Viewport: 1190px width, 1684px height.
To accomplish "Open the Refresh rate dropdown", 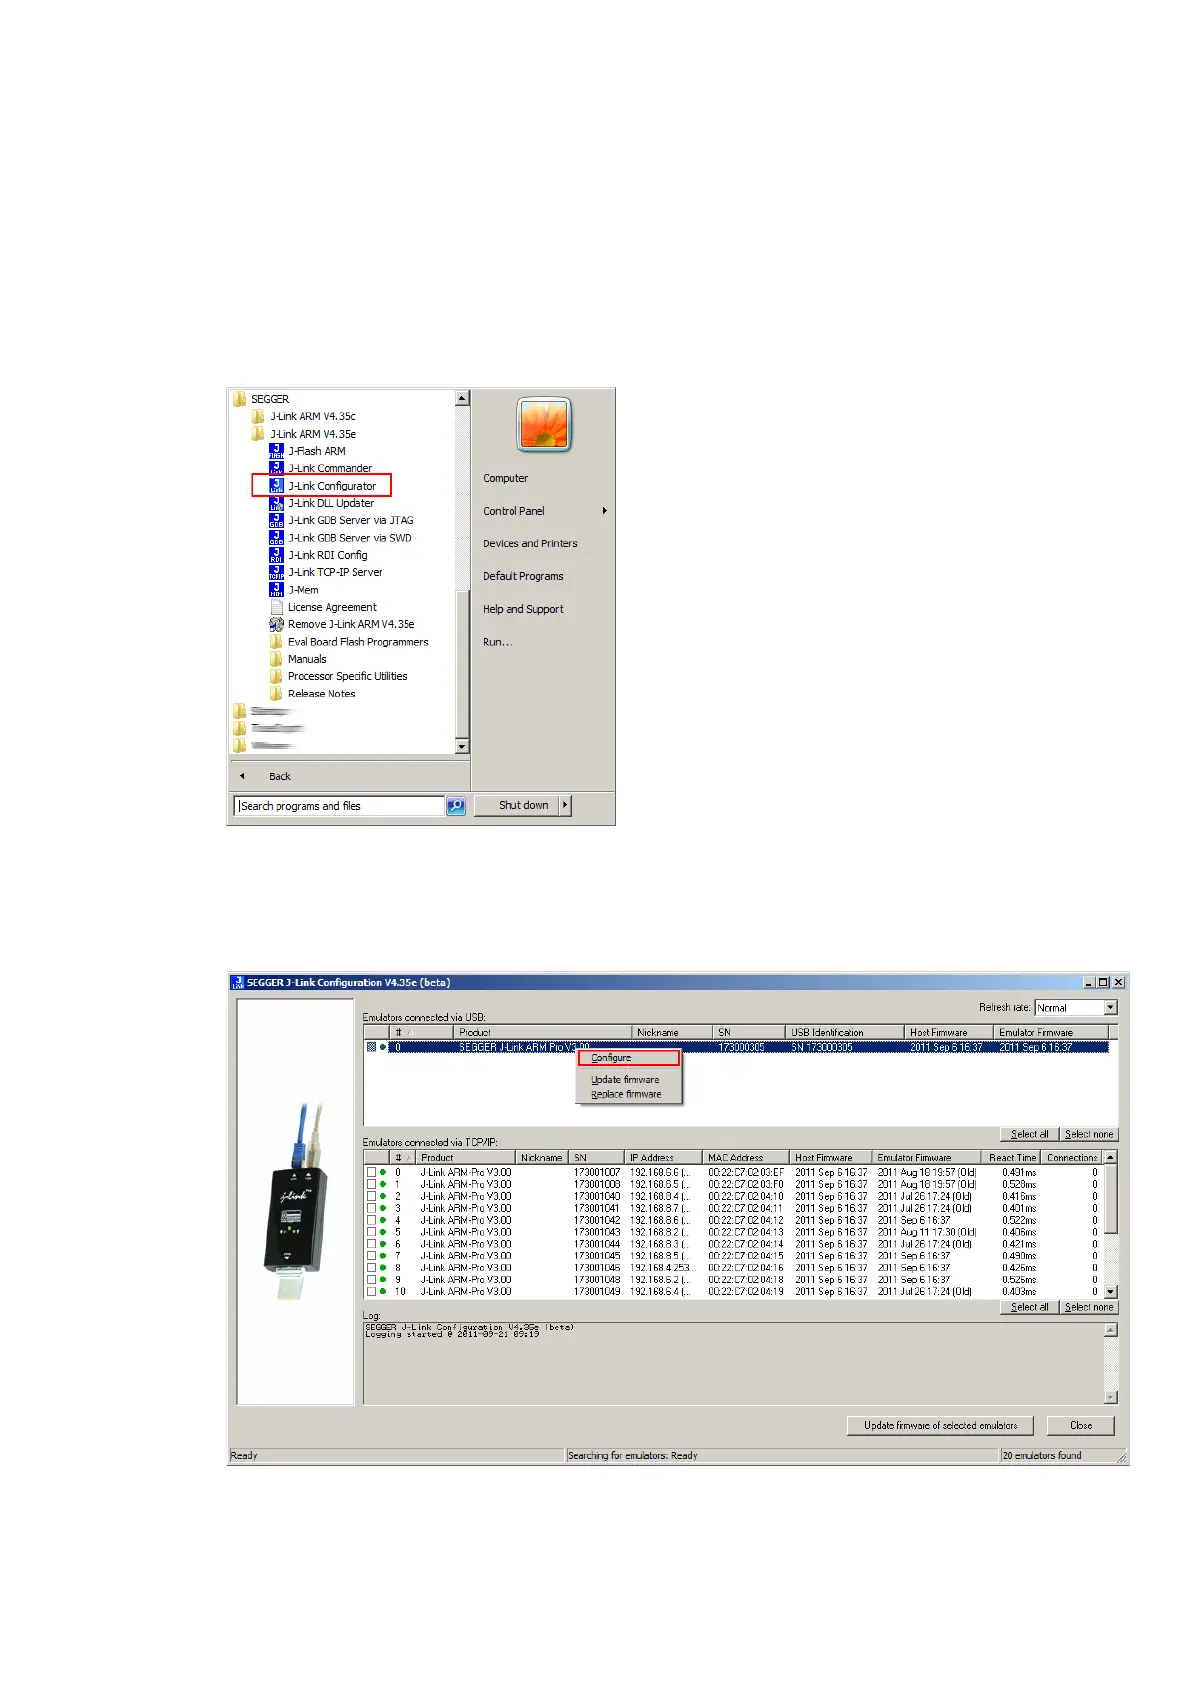I will (1110, 1008).
